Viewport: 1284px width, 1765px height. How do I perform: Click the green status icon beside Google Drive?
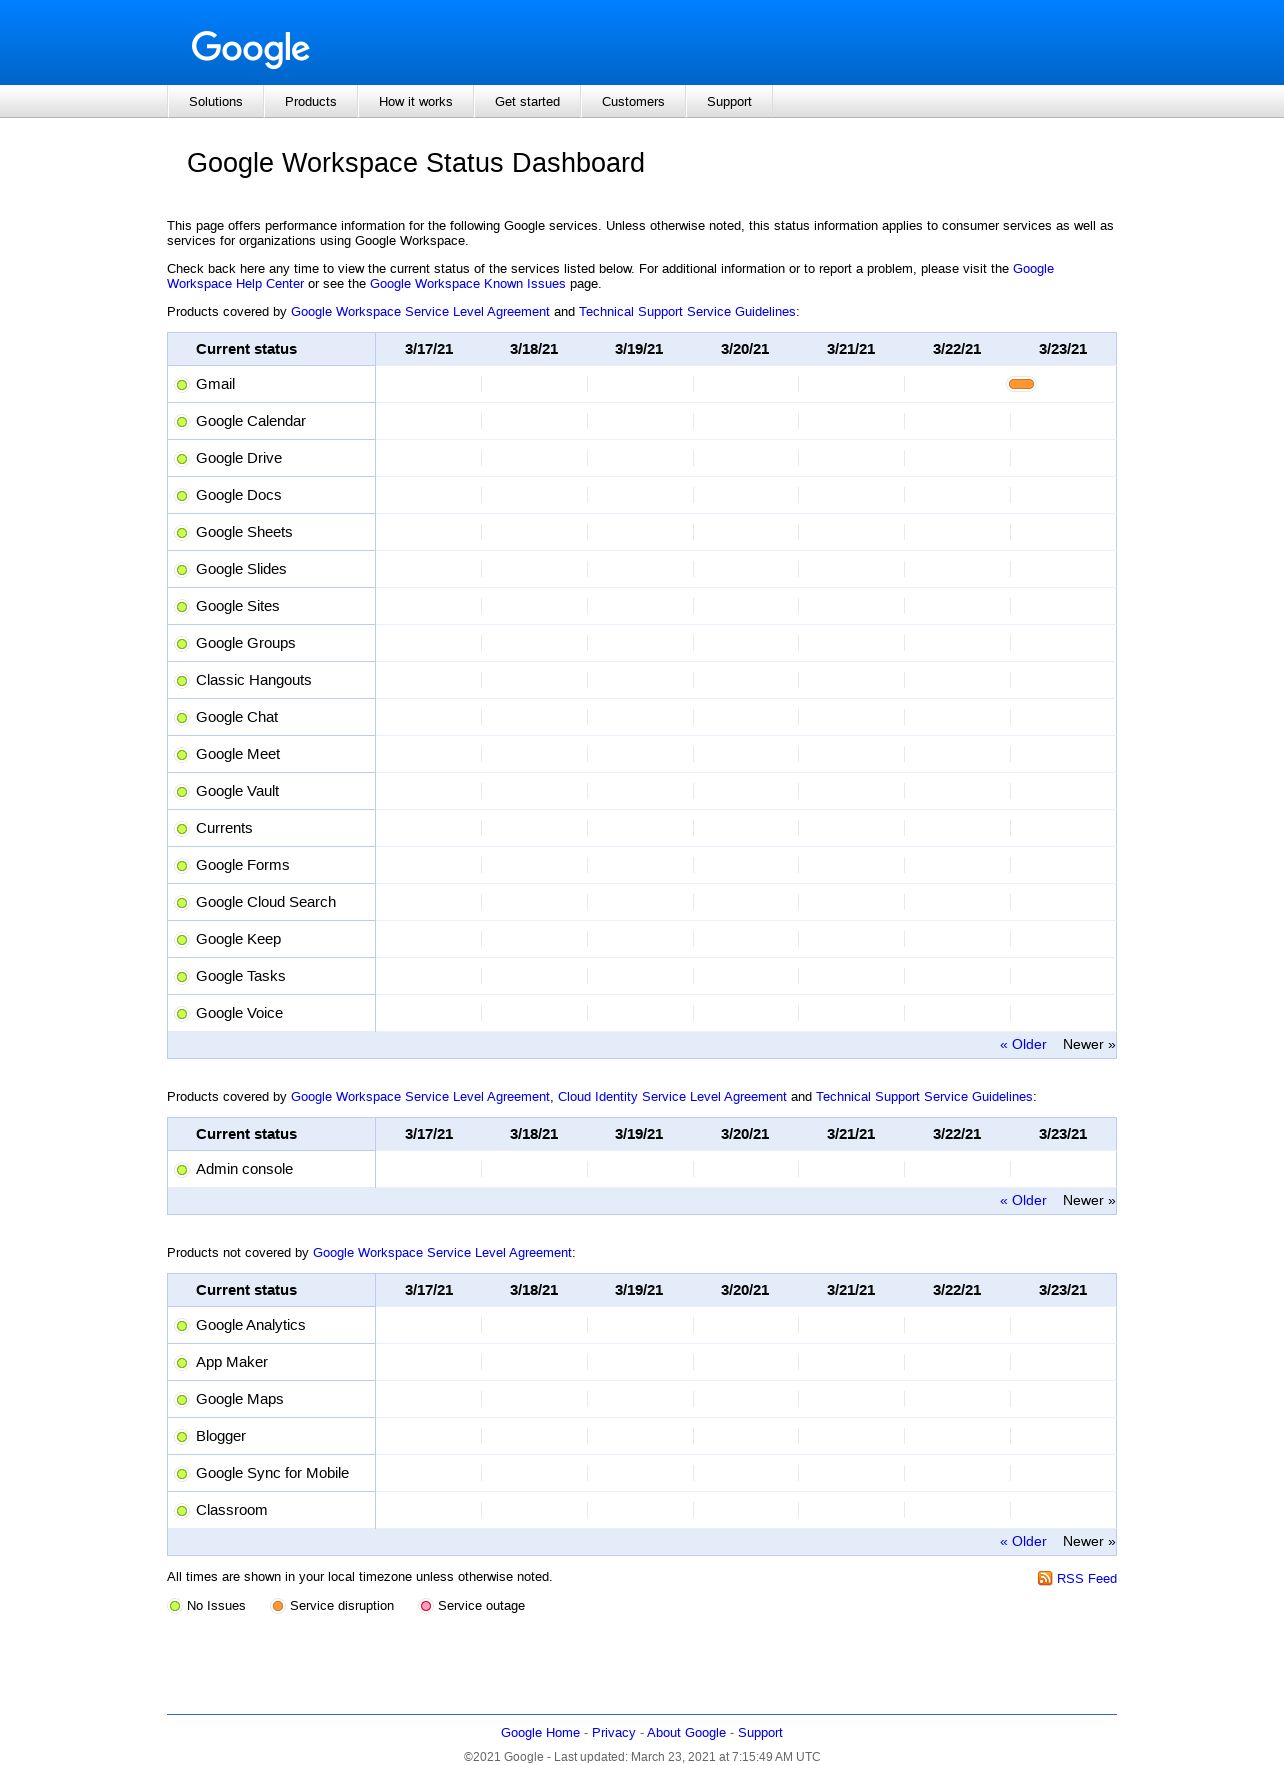[x=182, y=459]
